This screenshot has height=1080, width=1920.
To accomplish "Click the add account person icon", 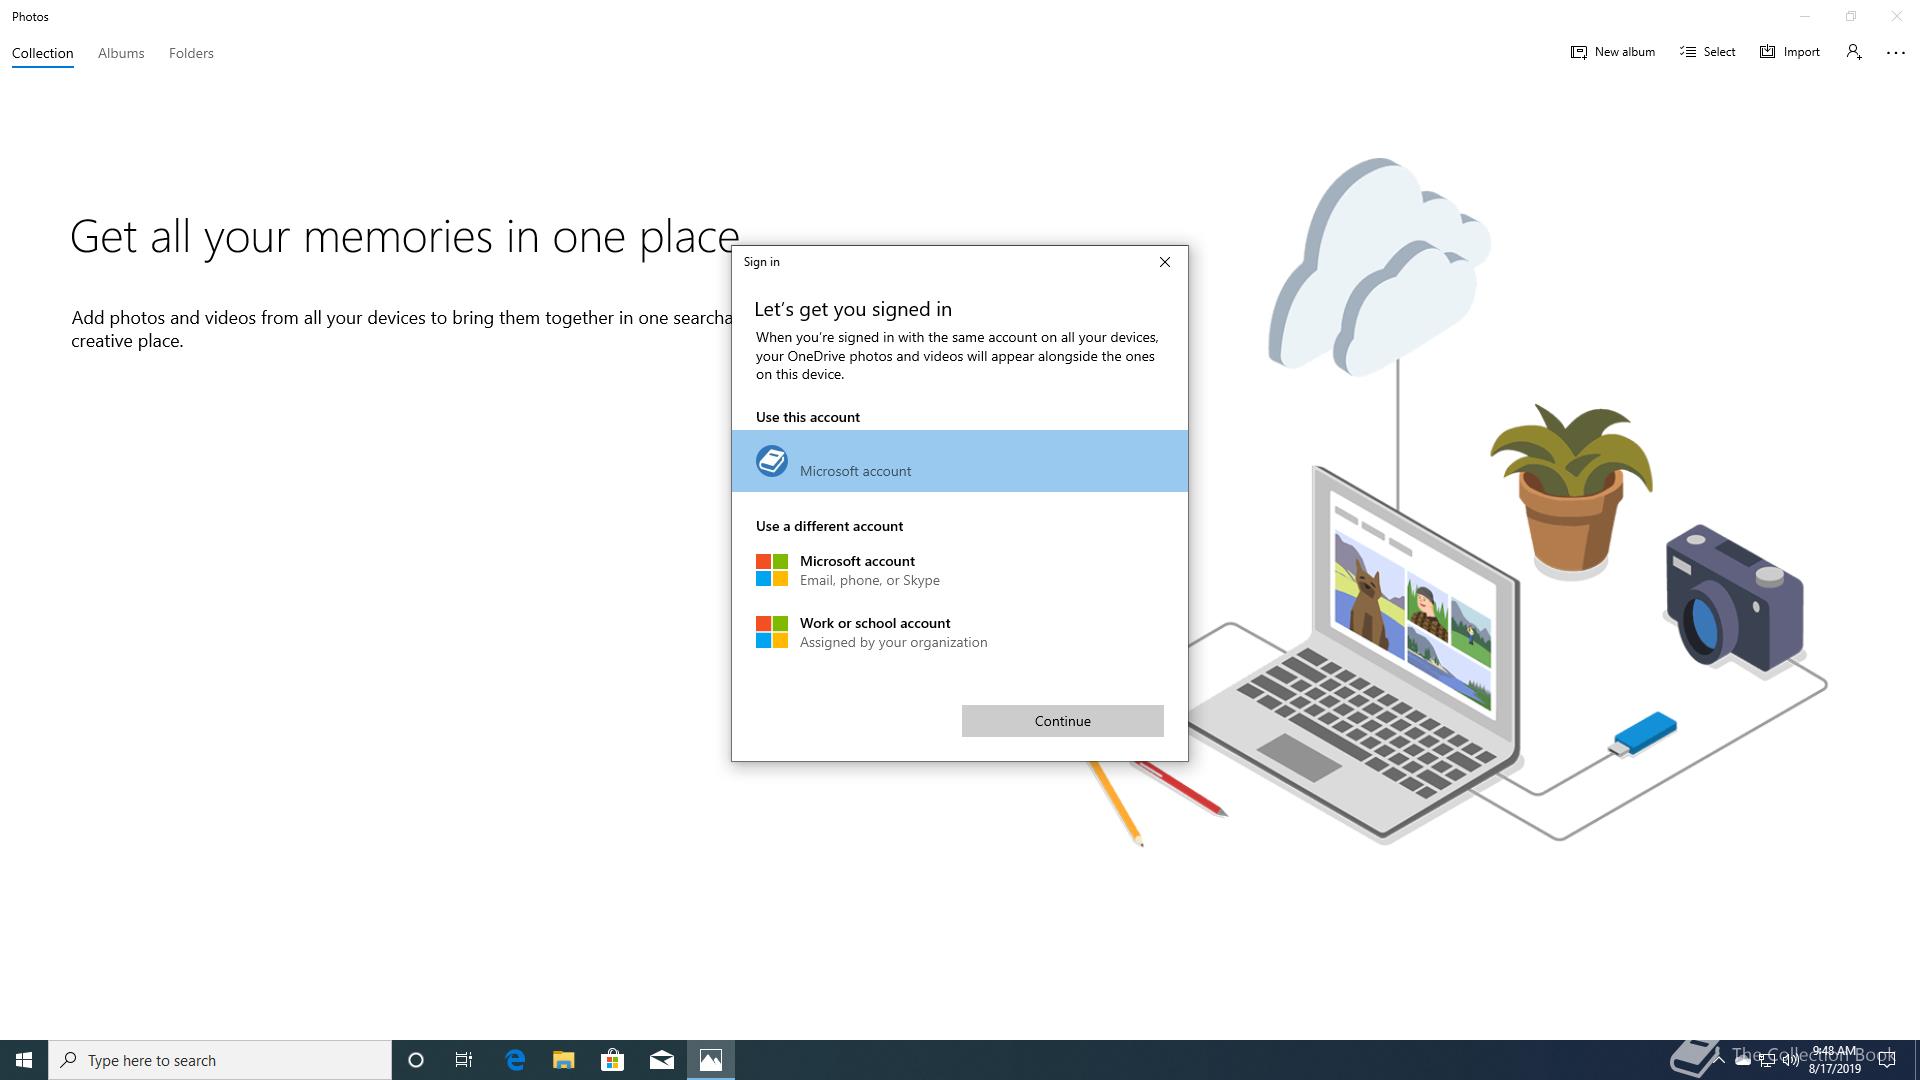I will [x=1854, y=52].
